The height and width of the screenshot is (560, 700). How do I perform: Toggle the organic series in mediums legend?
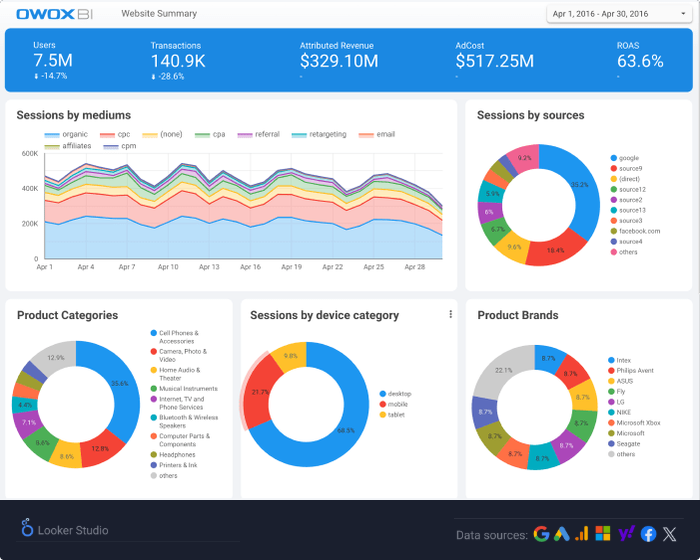pos(66,134)
